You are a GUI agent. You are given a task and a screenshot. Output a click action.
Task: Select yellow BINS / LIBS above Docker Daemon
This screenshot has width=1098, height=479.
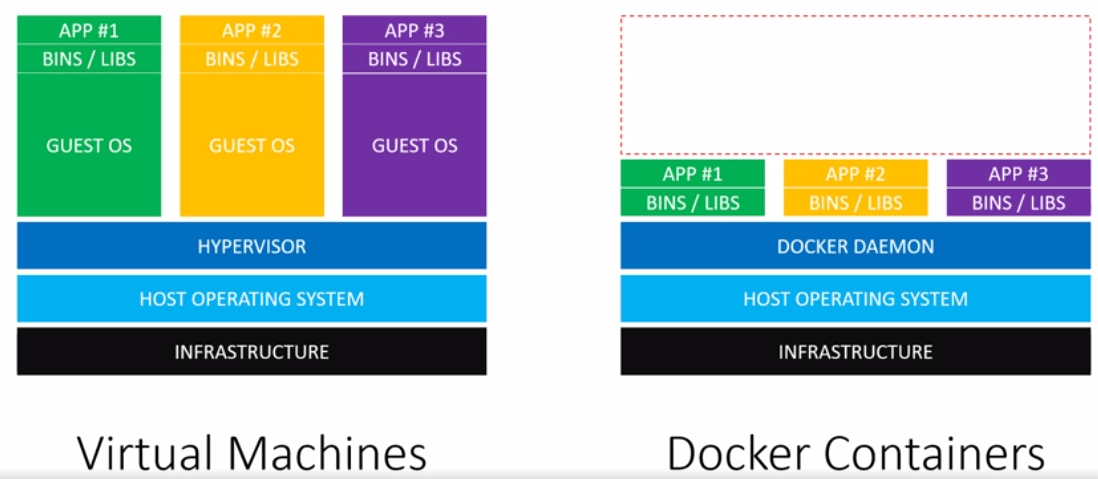click(x=856, y=202)
